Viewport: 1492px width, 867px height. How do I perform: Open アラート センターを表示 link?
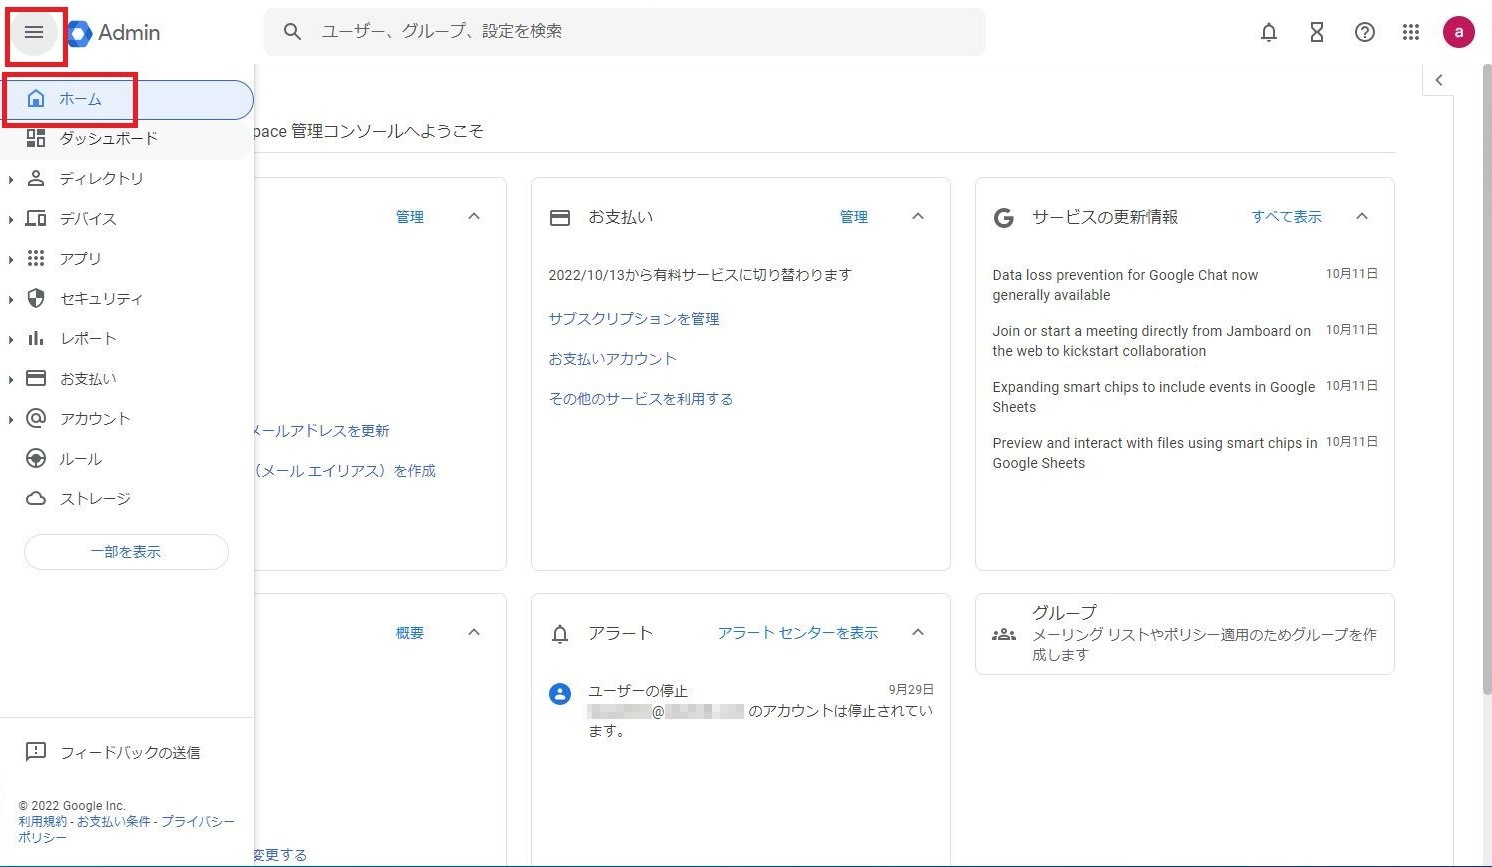click(798, 633)
